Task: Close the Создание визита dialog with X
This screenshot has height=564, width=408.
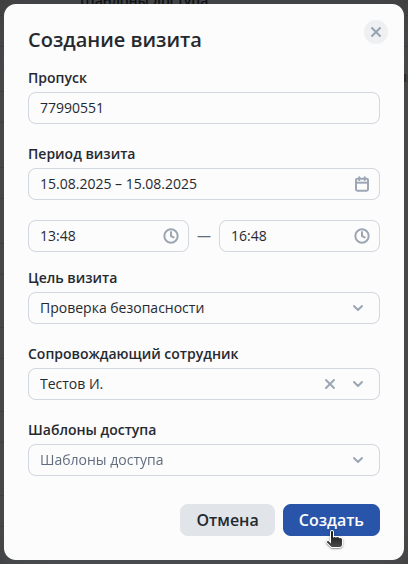Action: click(x=376, y=32)
